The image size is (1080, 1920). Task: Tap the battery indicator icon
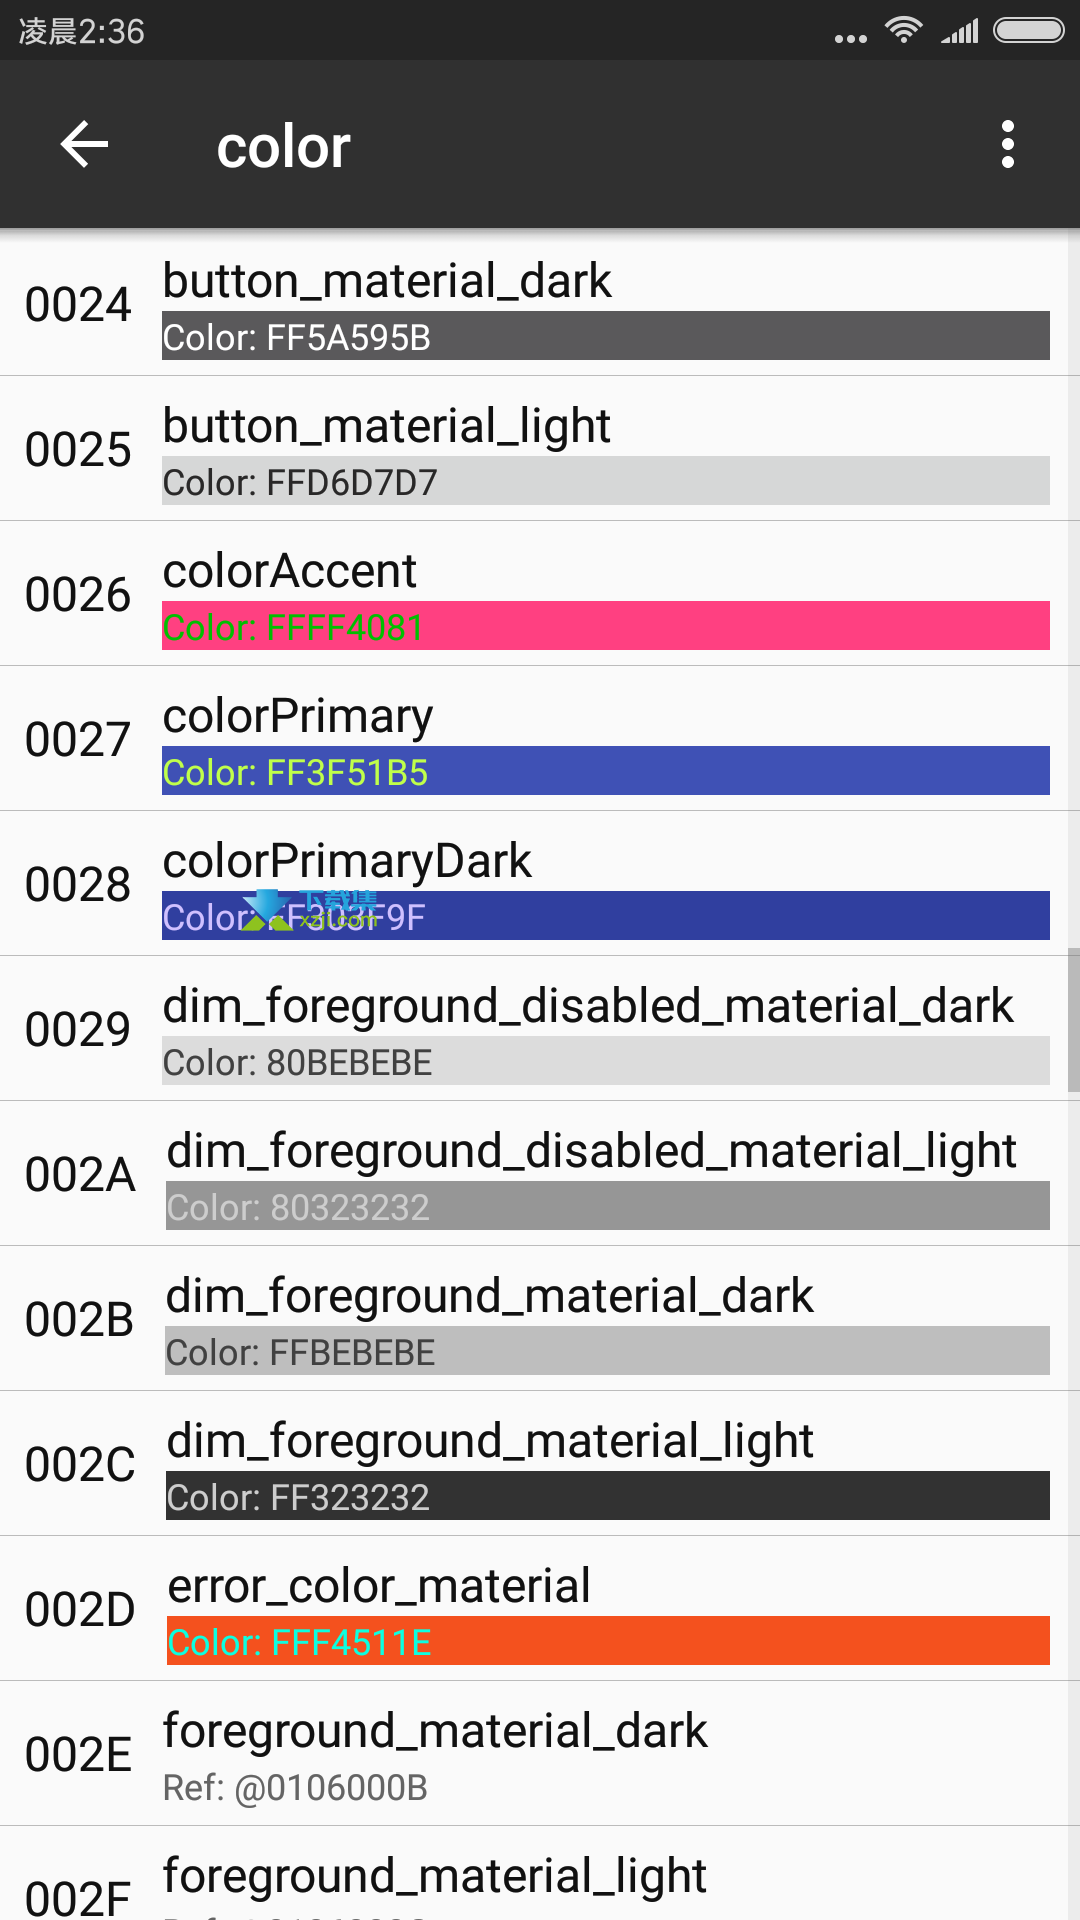tap(1028, 30)
